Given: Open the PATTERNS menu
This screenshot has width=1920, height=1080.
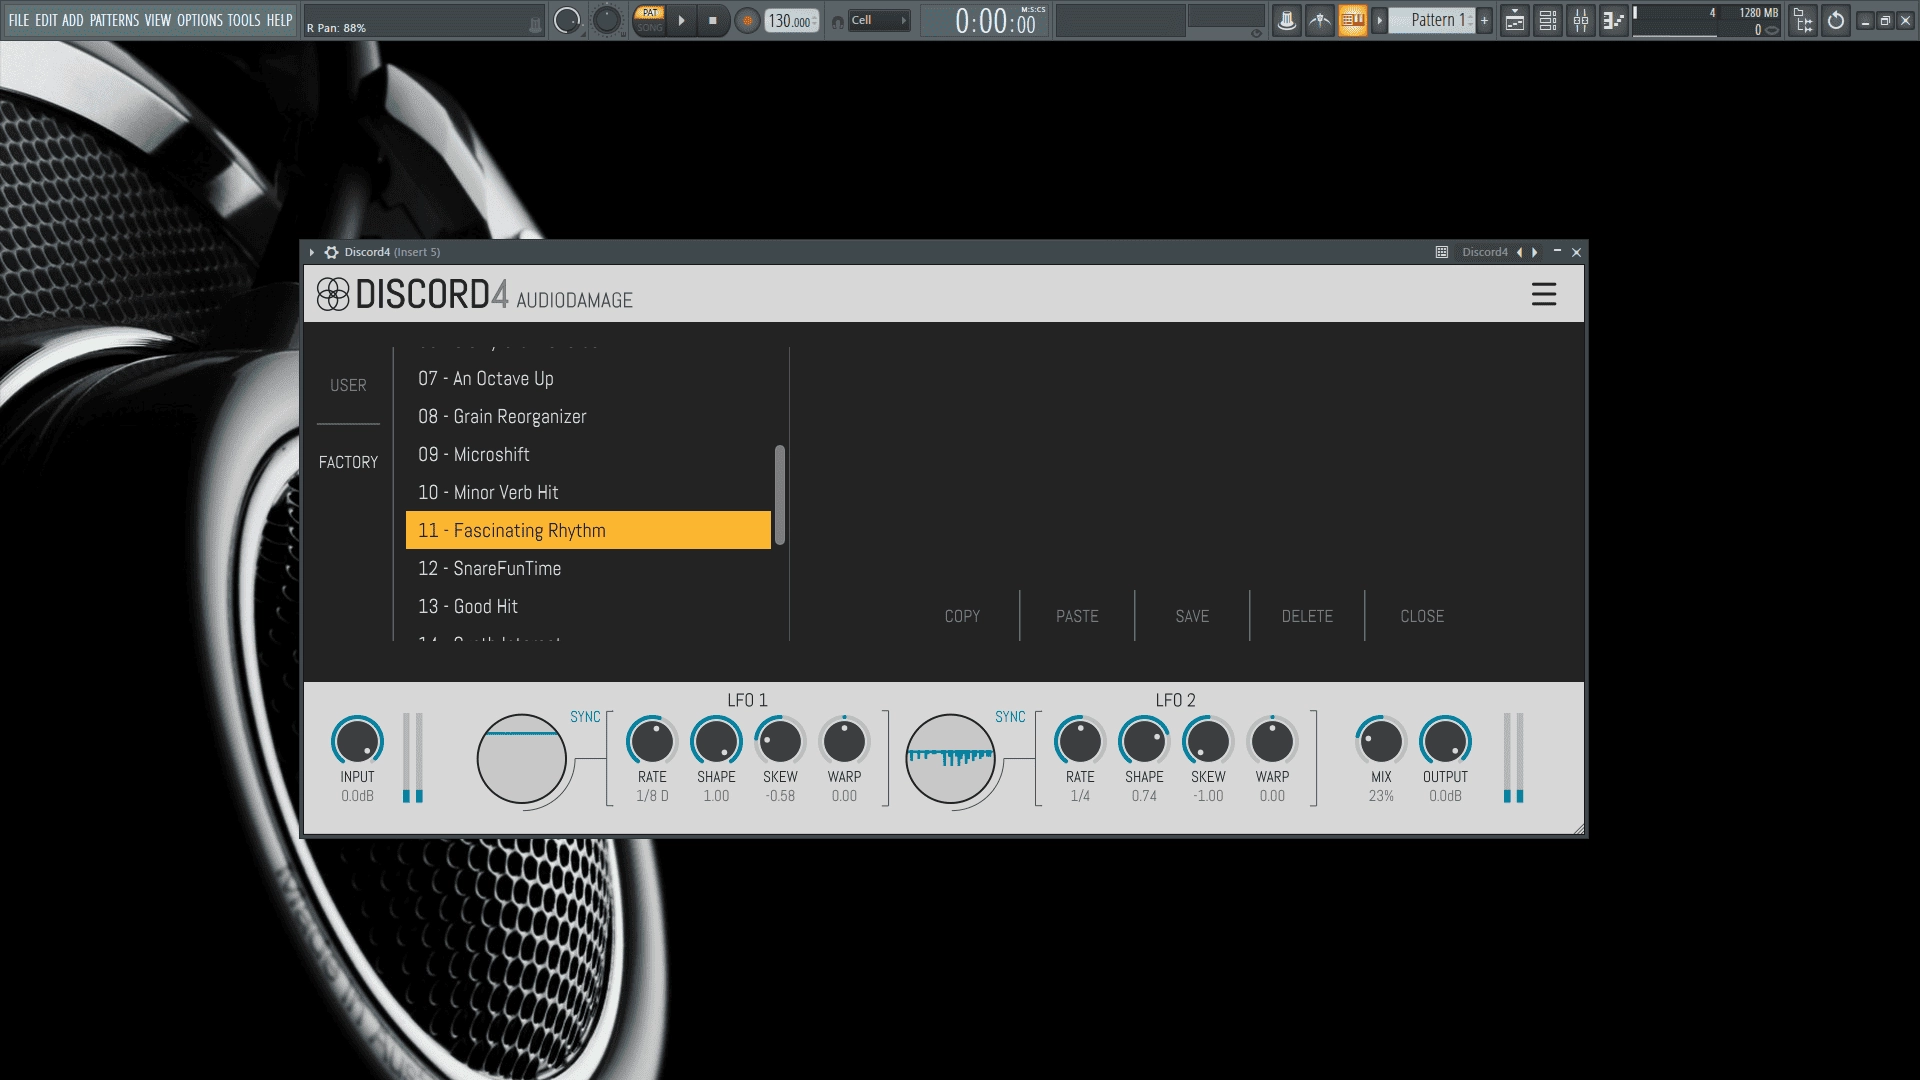Looking at the screenshot, I should (114, 20).
